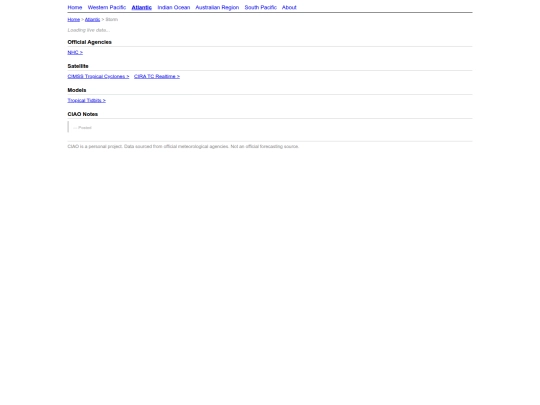Open the Home navigation link
This screenshot has width=540, height=405.
click(x=75, y=7)
